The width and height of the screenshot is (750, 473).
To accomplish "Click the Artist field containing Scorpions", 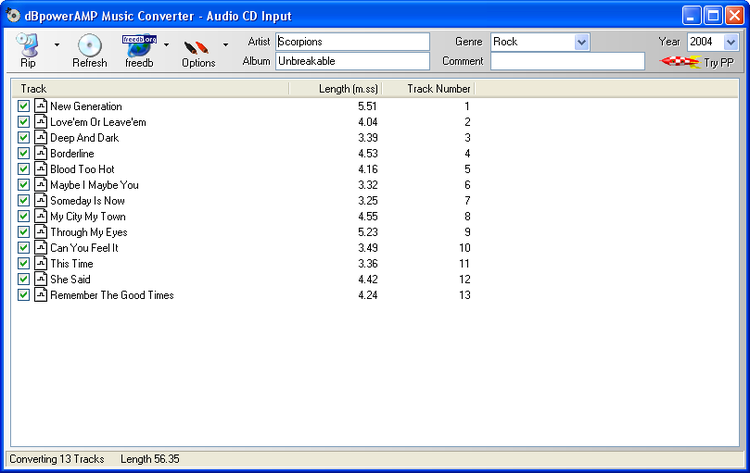I will [x=353, y=42].
